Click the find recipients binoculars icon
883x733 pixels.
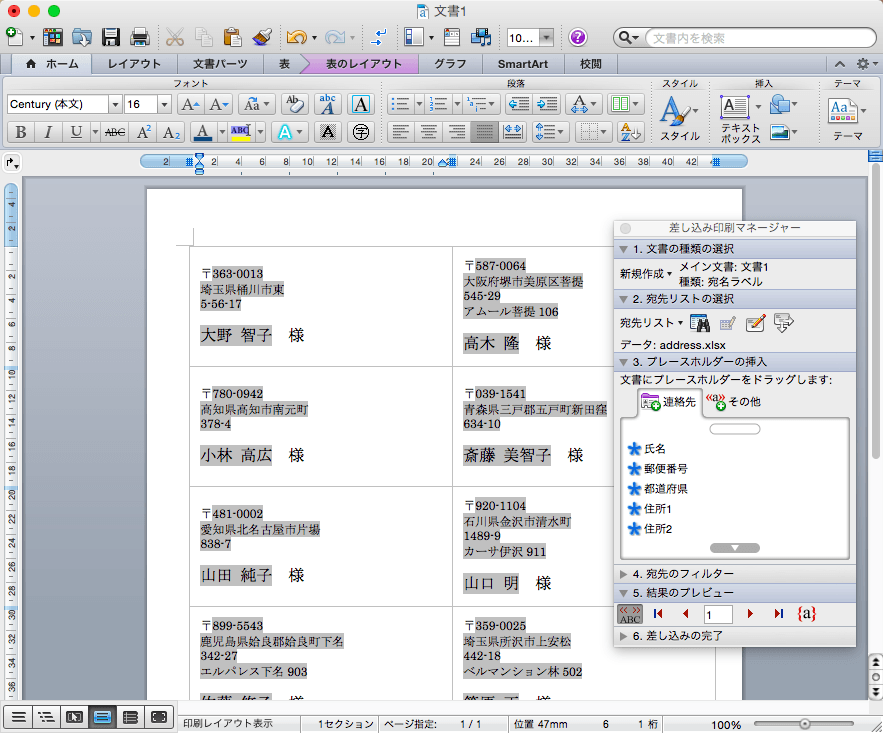pos(700,322)
